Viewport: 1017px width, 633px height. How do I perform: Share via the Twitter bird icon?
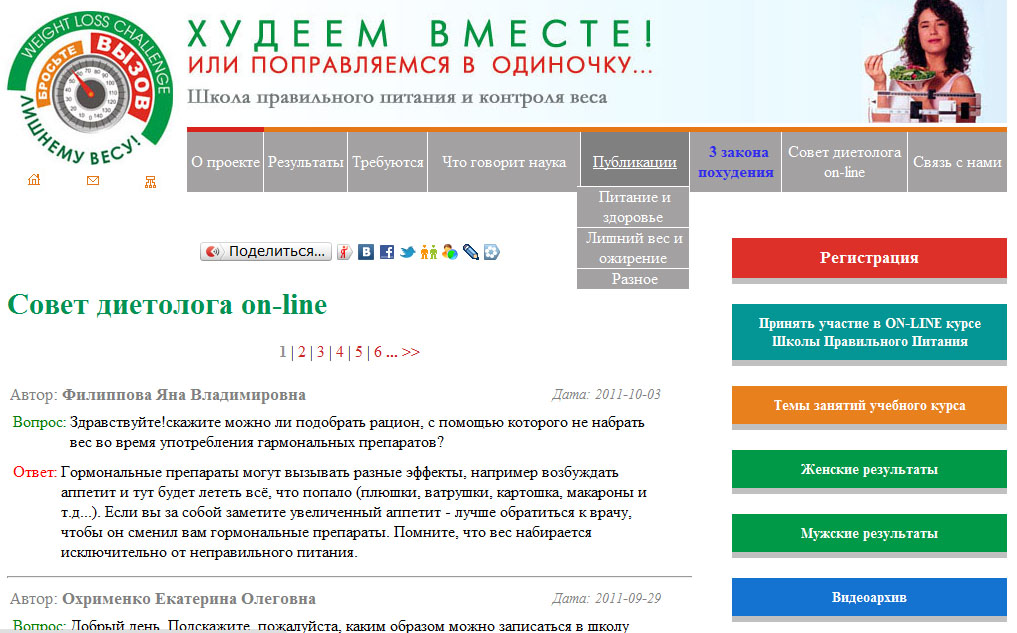point(407,252)
